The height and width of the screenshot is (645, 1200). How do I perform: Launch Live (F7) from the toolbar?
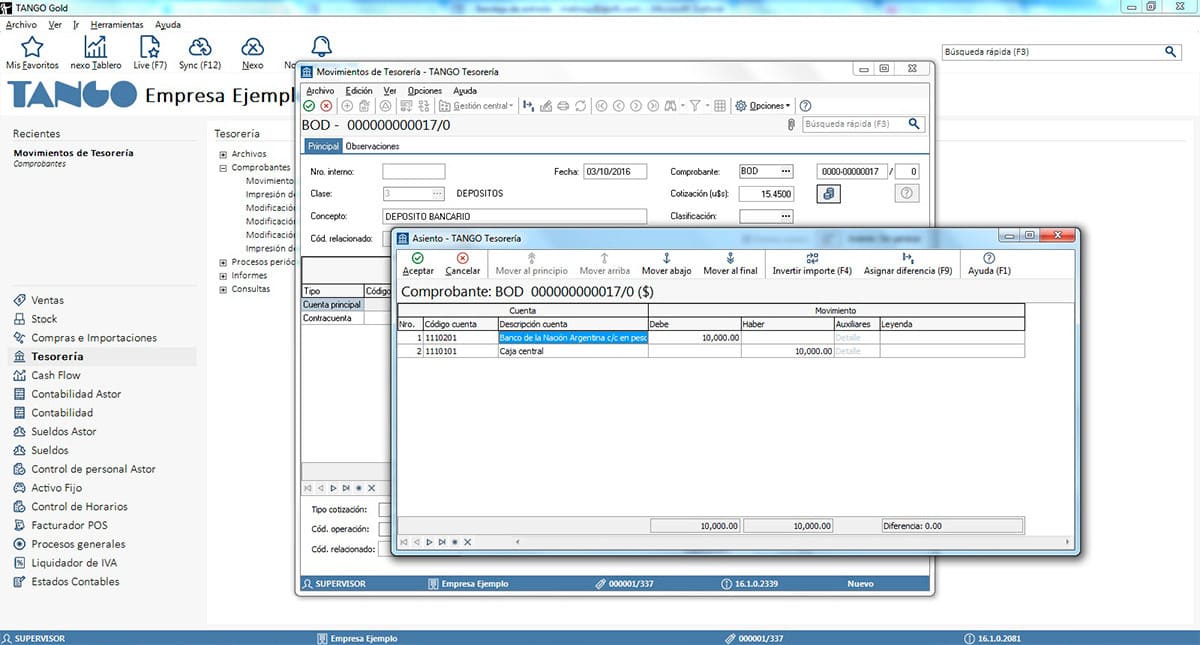149,53
